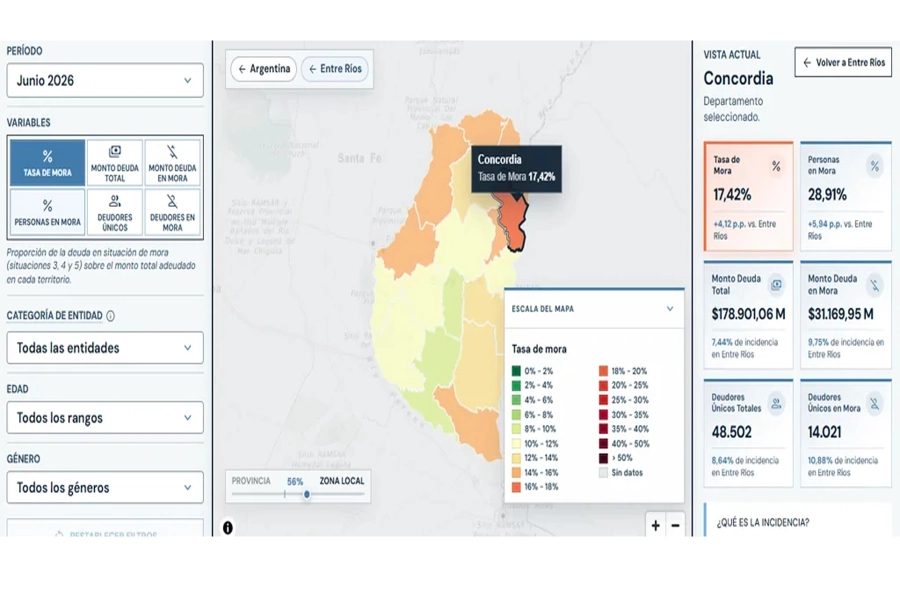
Task: Click the icon on Deudores Únicos Totales card
Action: [776, 404]
